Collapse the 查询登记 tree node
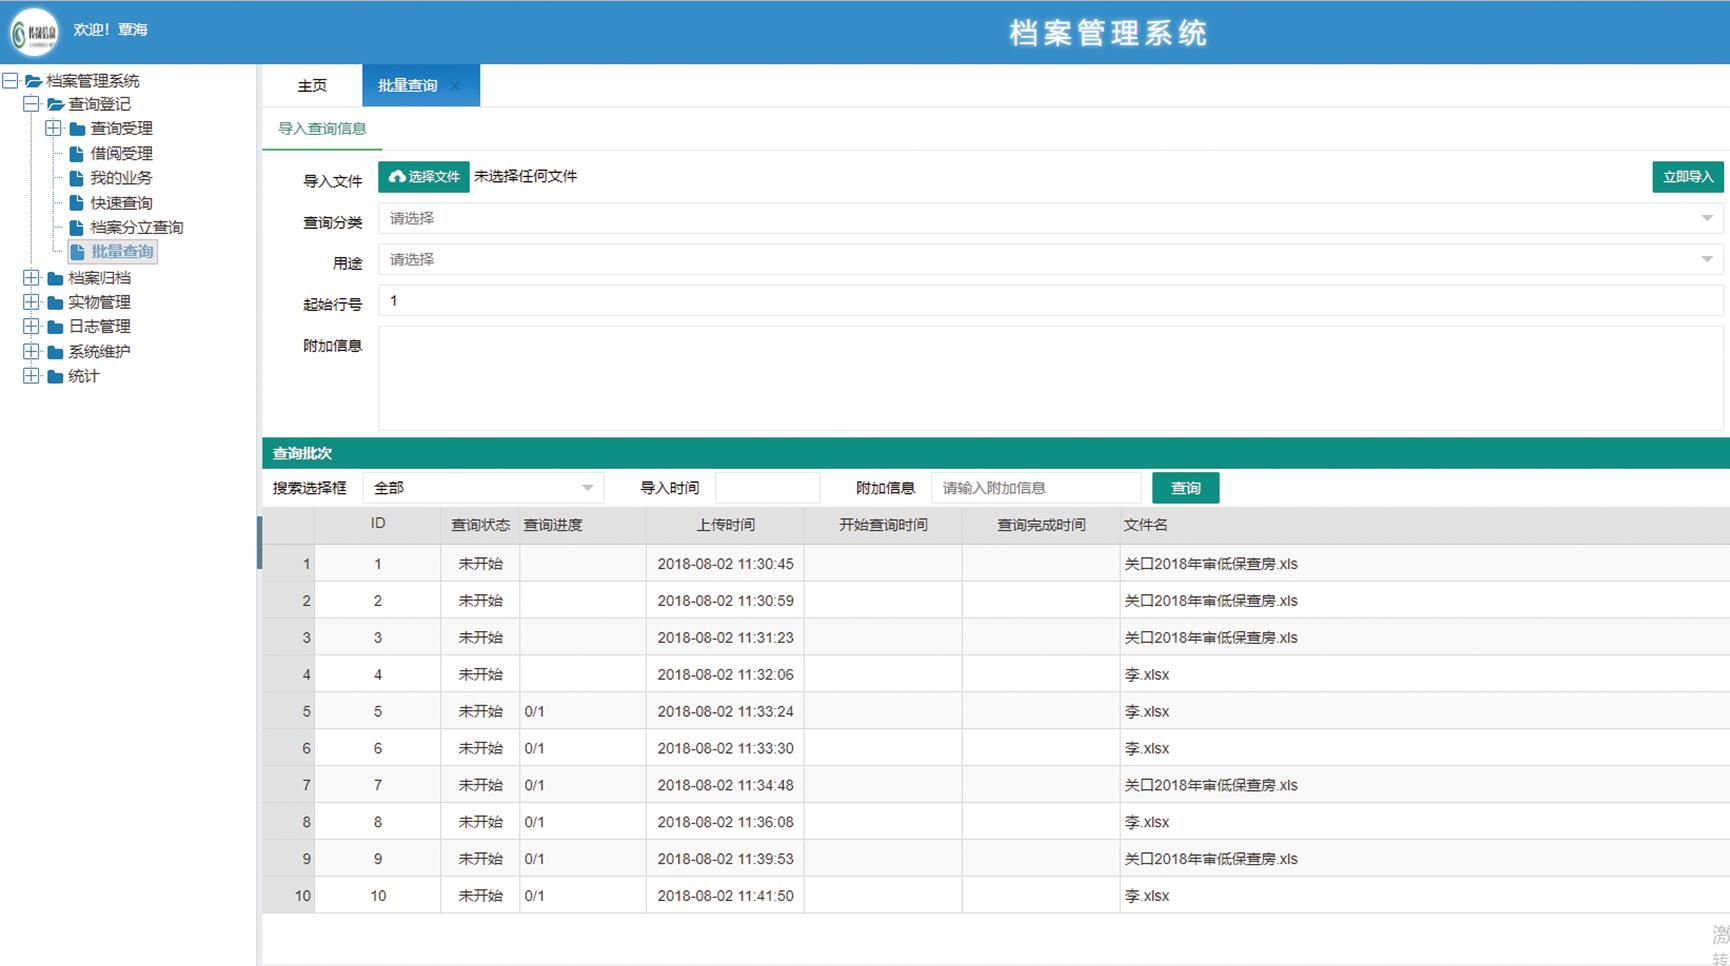The height and width of the screenshot is (966, 1730). pos(31,104)
